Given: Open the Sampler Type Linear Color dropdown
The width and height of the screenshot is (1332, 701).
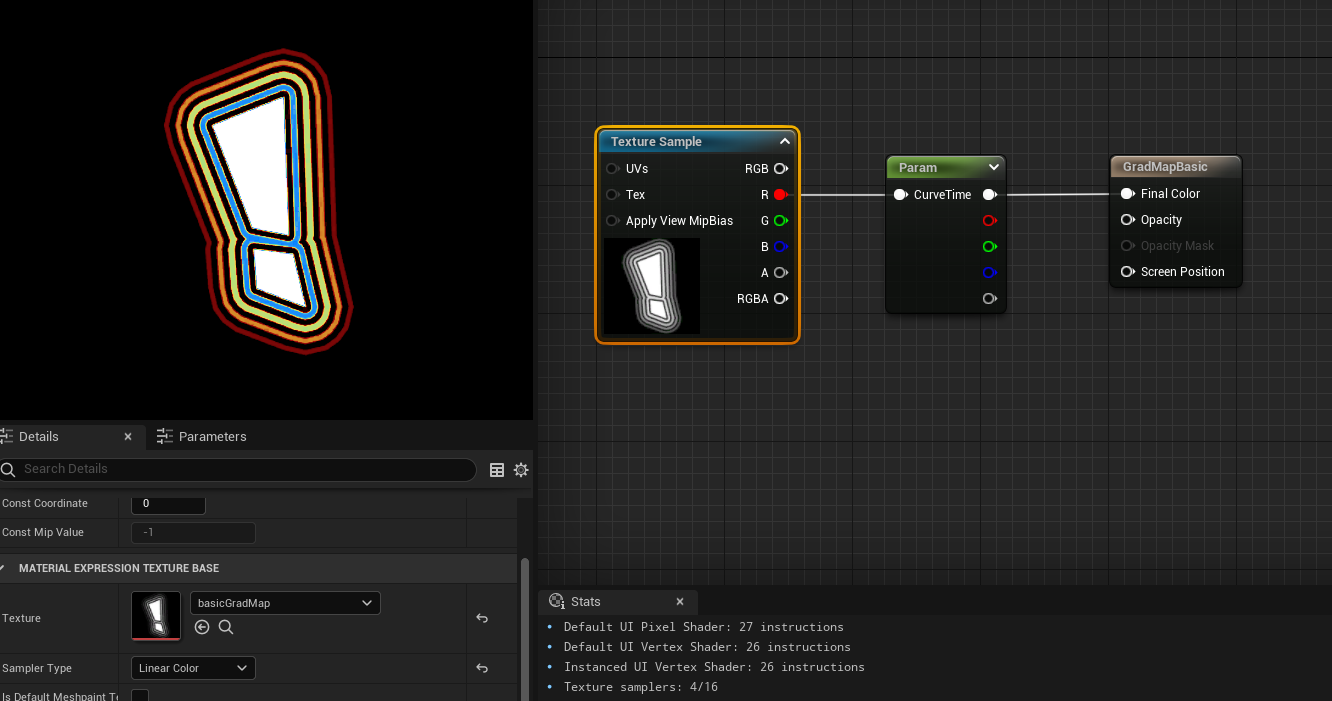Looking at the screenshot, I should [x=193, y=668].
